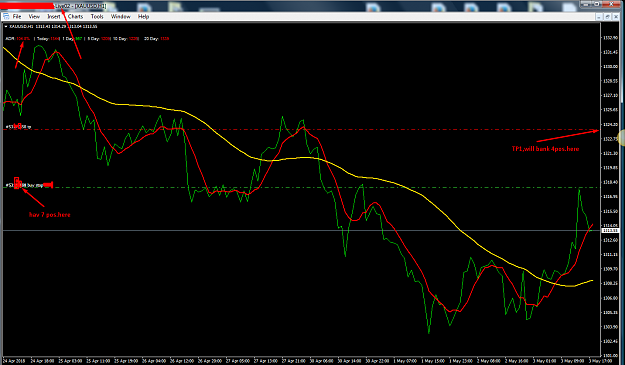Click the 1 May 15:00 time label
The image size is (625, 365).
(x=433, y=361)
